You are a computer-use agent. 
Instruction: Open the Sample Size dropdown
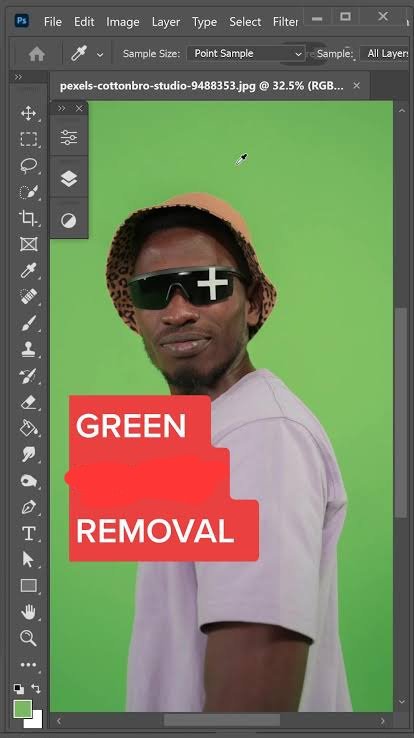pyautogui.click(x=247, y=54)
